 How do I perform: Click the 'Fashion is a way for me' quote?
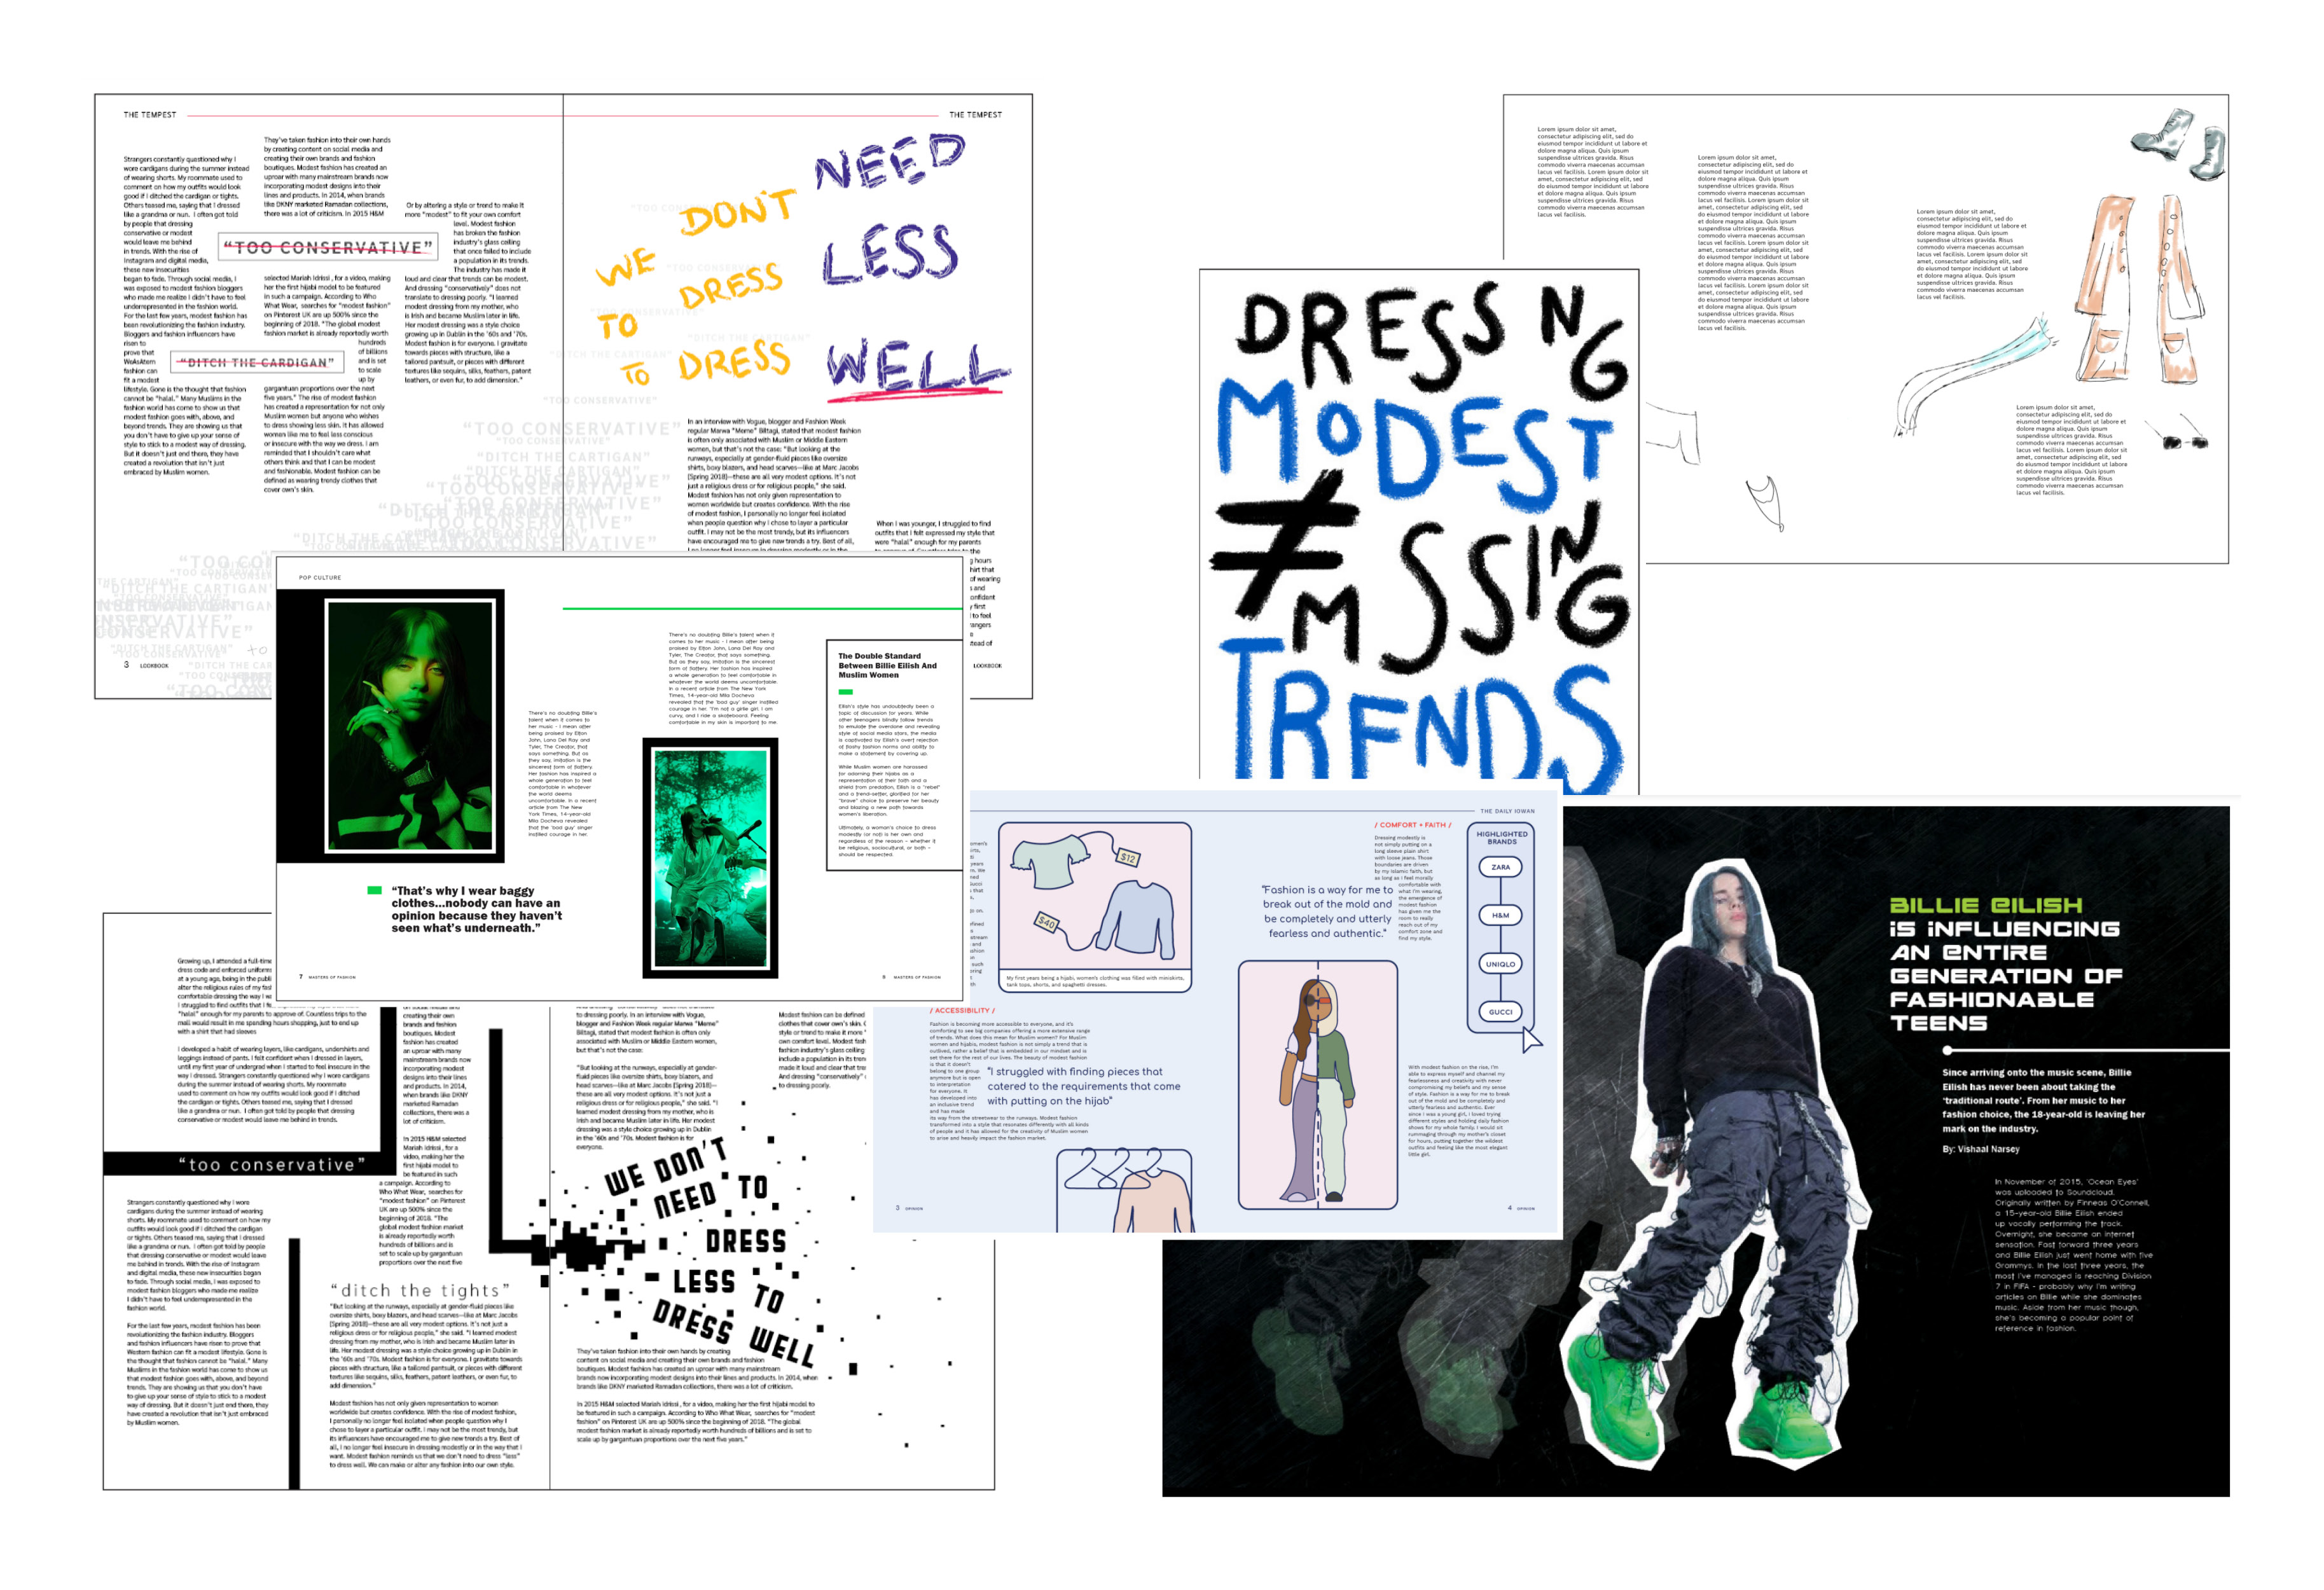click(x=1327, y=911)
